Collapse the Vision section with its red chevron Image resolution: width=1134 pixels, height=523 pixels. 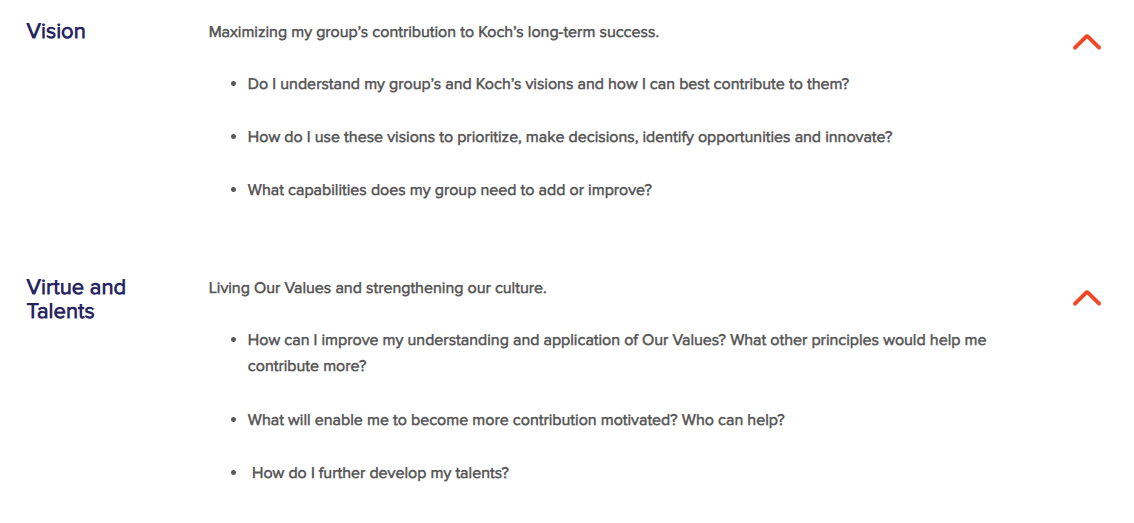pos(1086,43)
